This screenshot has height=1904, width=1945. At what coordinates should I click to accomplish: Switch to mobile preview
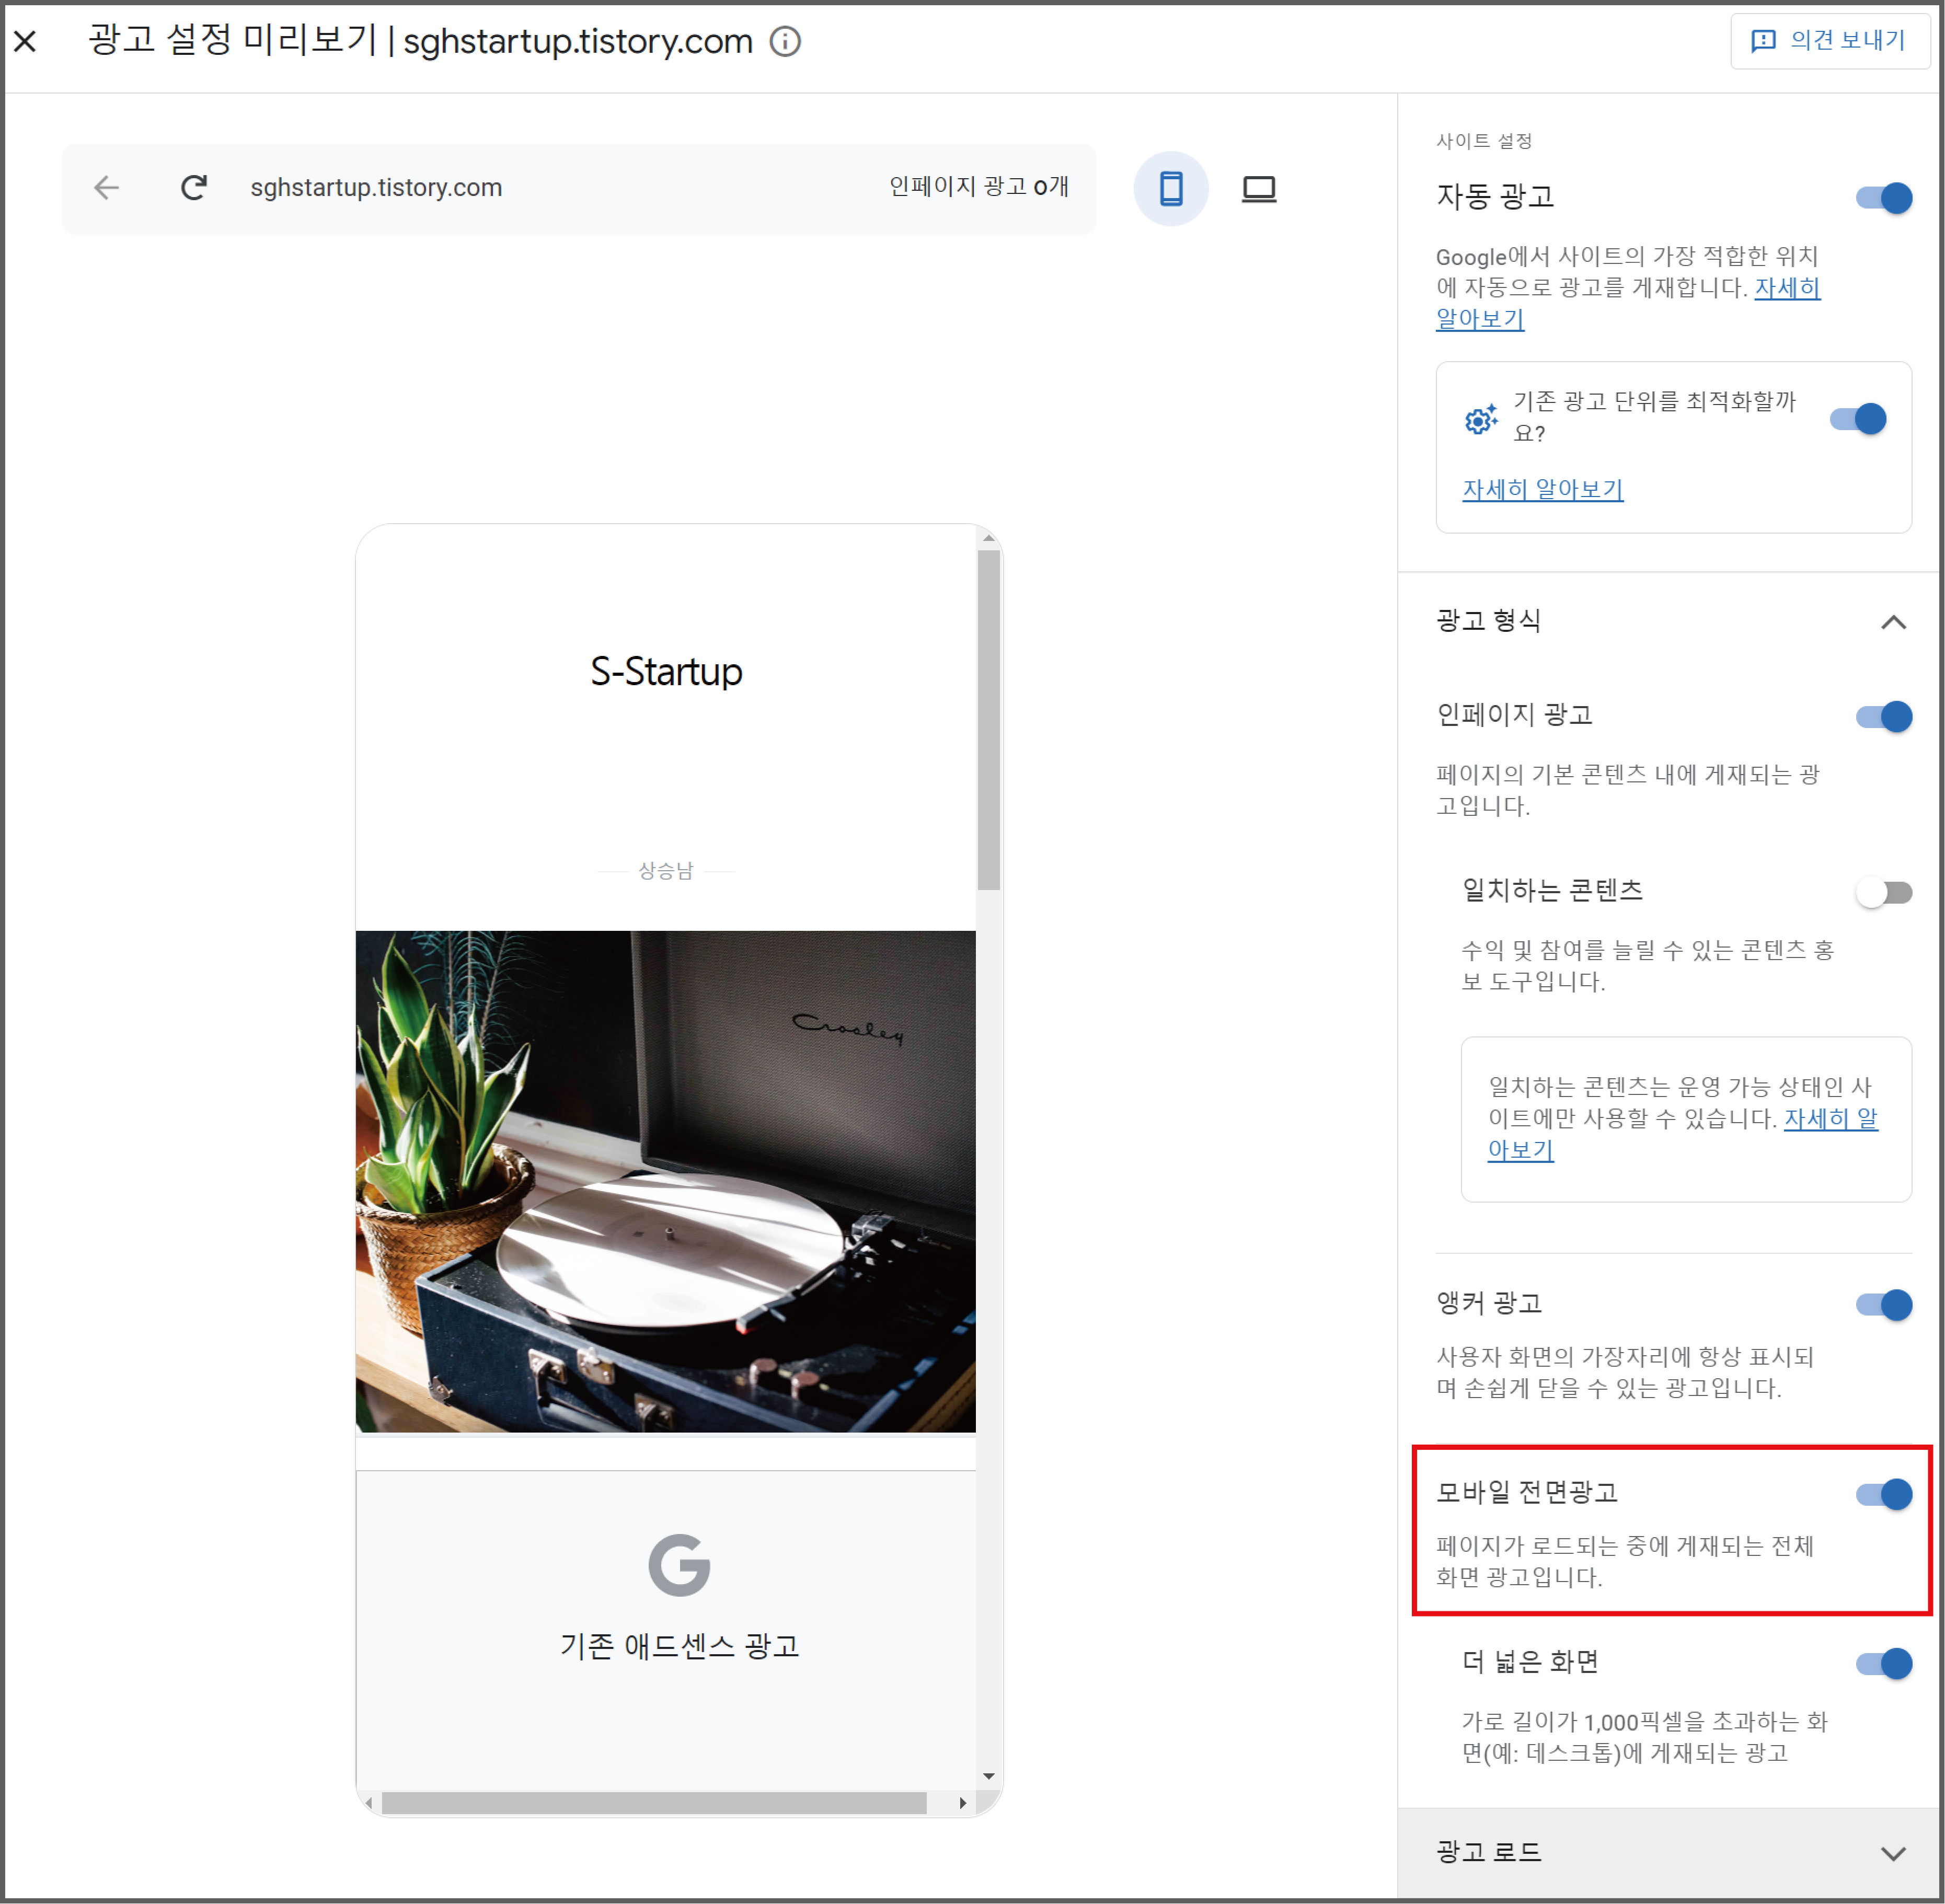[1171, 188]
